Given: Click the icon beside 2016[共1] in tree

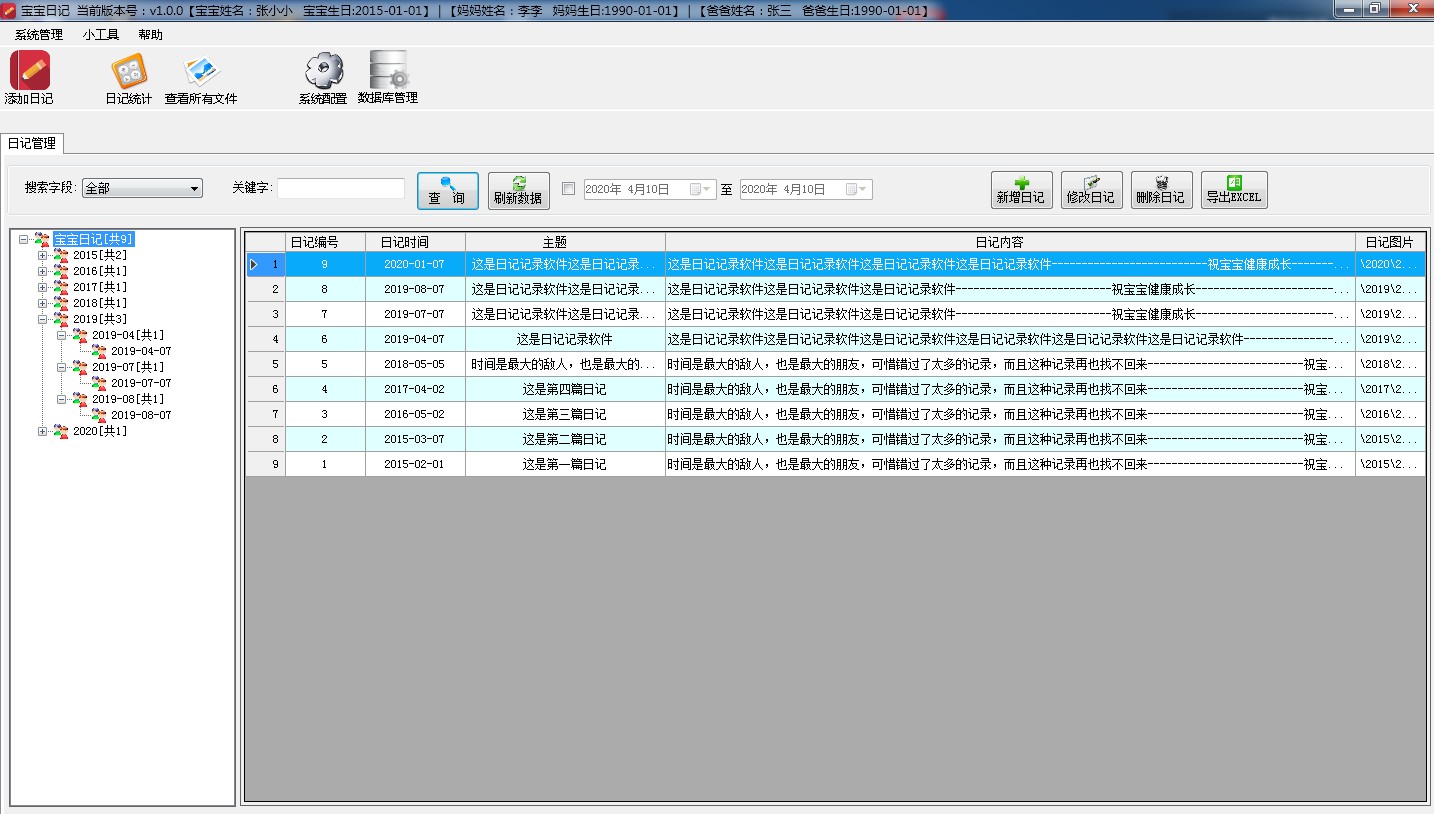Looking at the screenshot, I should [x=61, y=271].
